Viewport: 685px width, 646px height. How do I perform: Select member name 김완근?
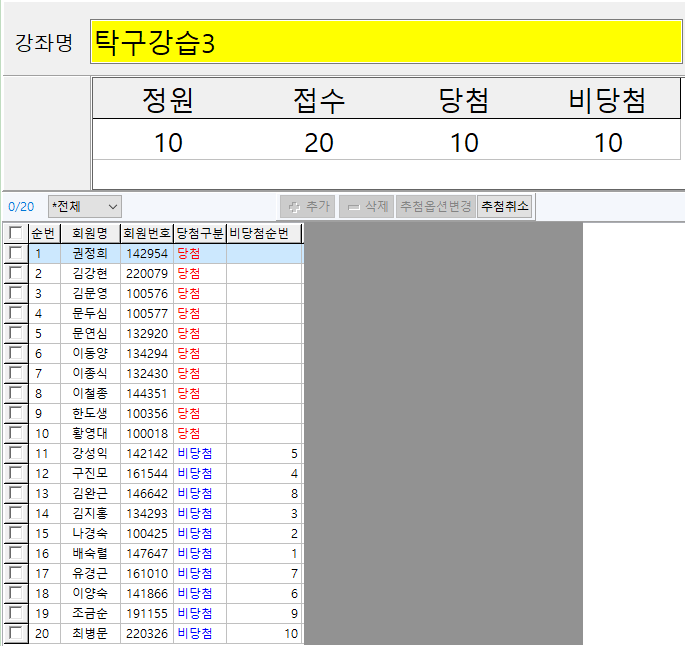(90, 493)
